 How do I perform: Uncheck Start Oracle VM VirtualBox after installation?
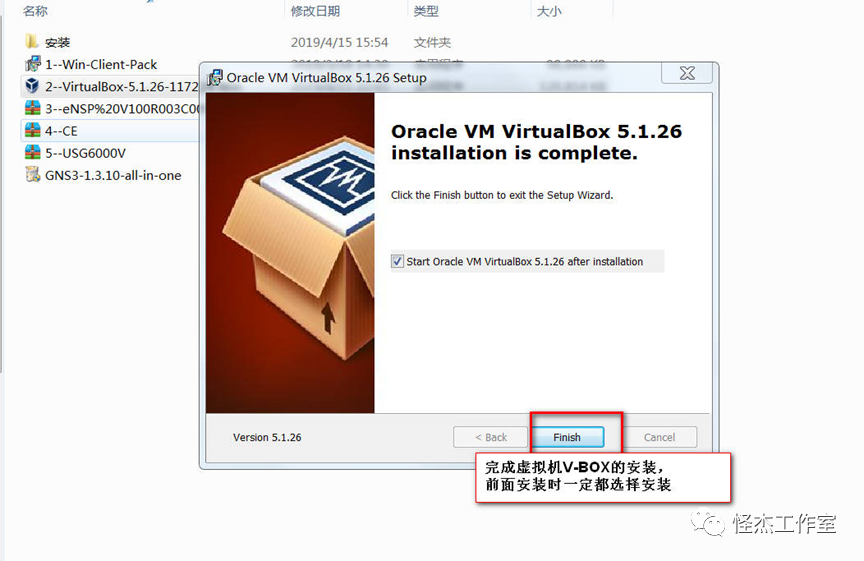tap(397, 261)
